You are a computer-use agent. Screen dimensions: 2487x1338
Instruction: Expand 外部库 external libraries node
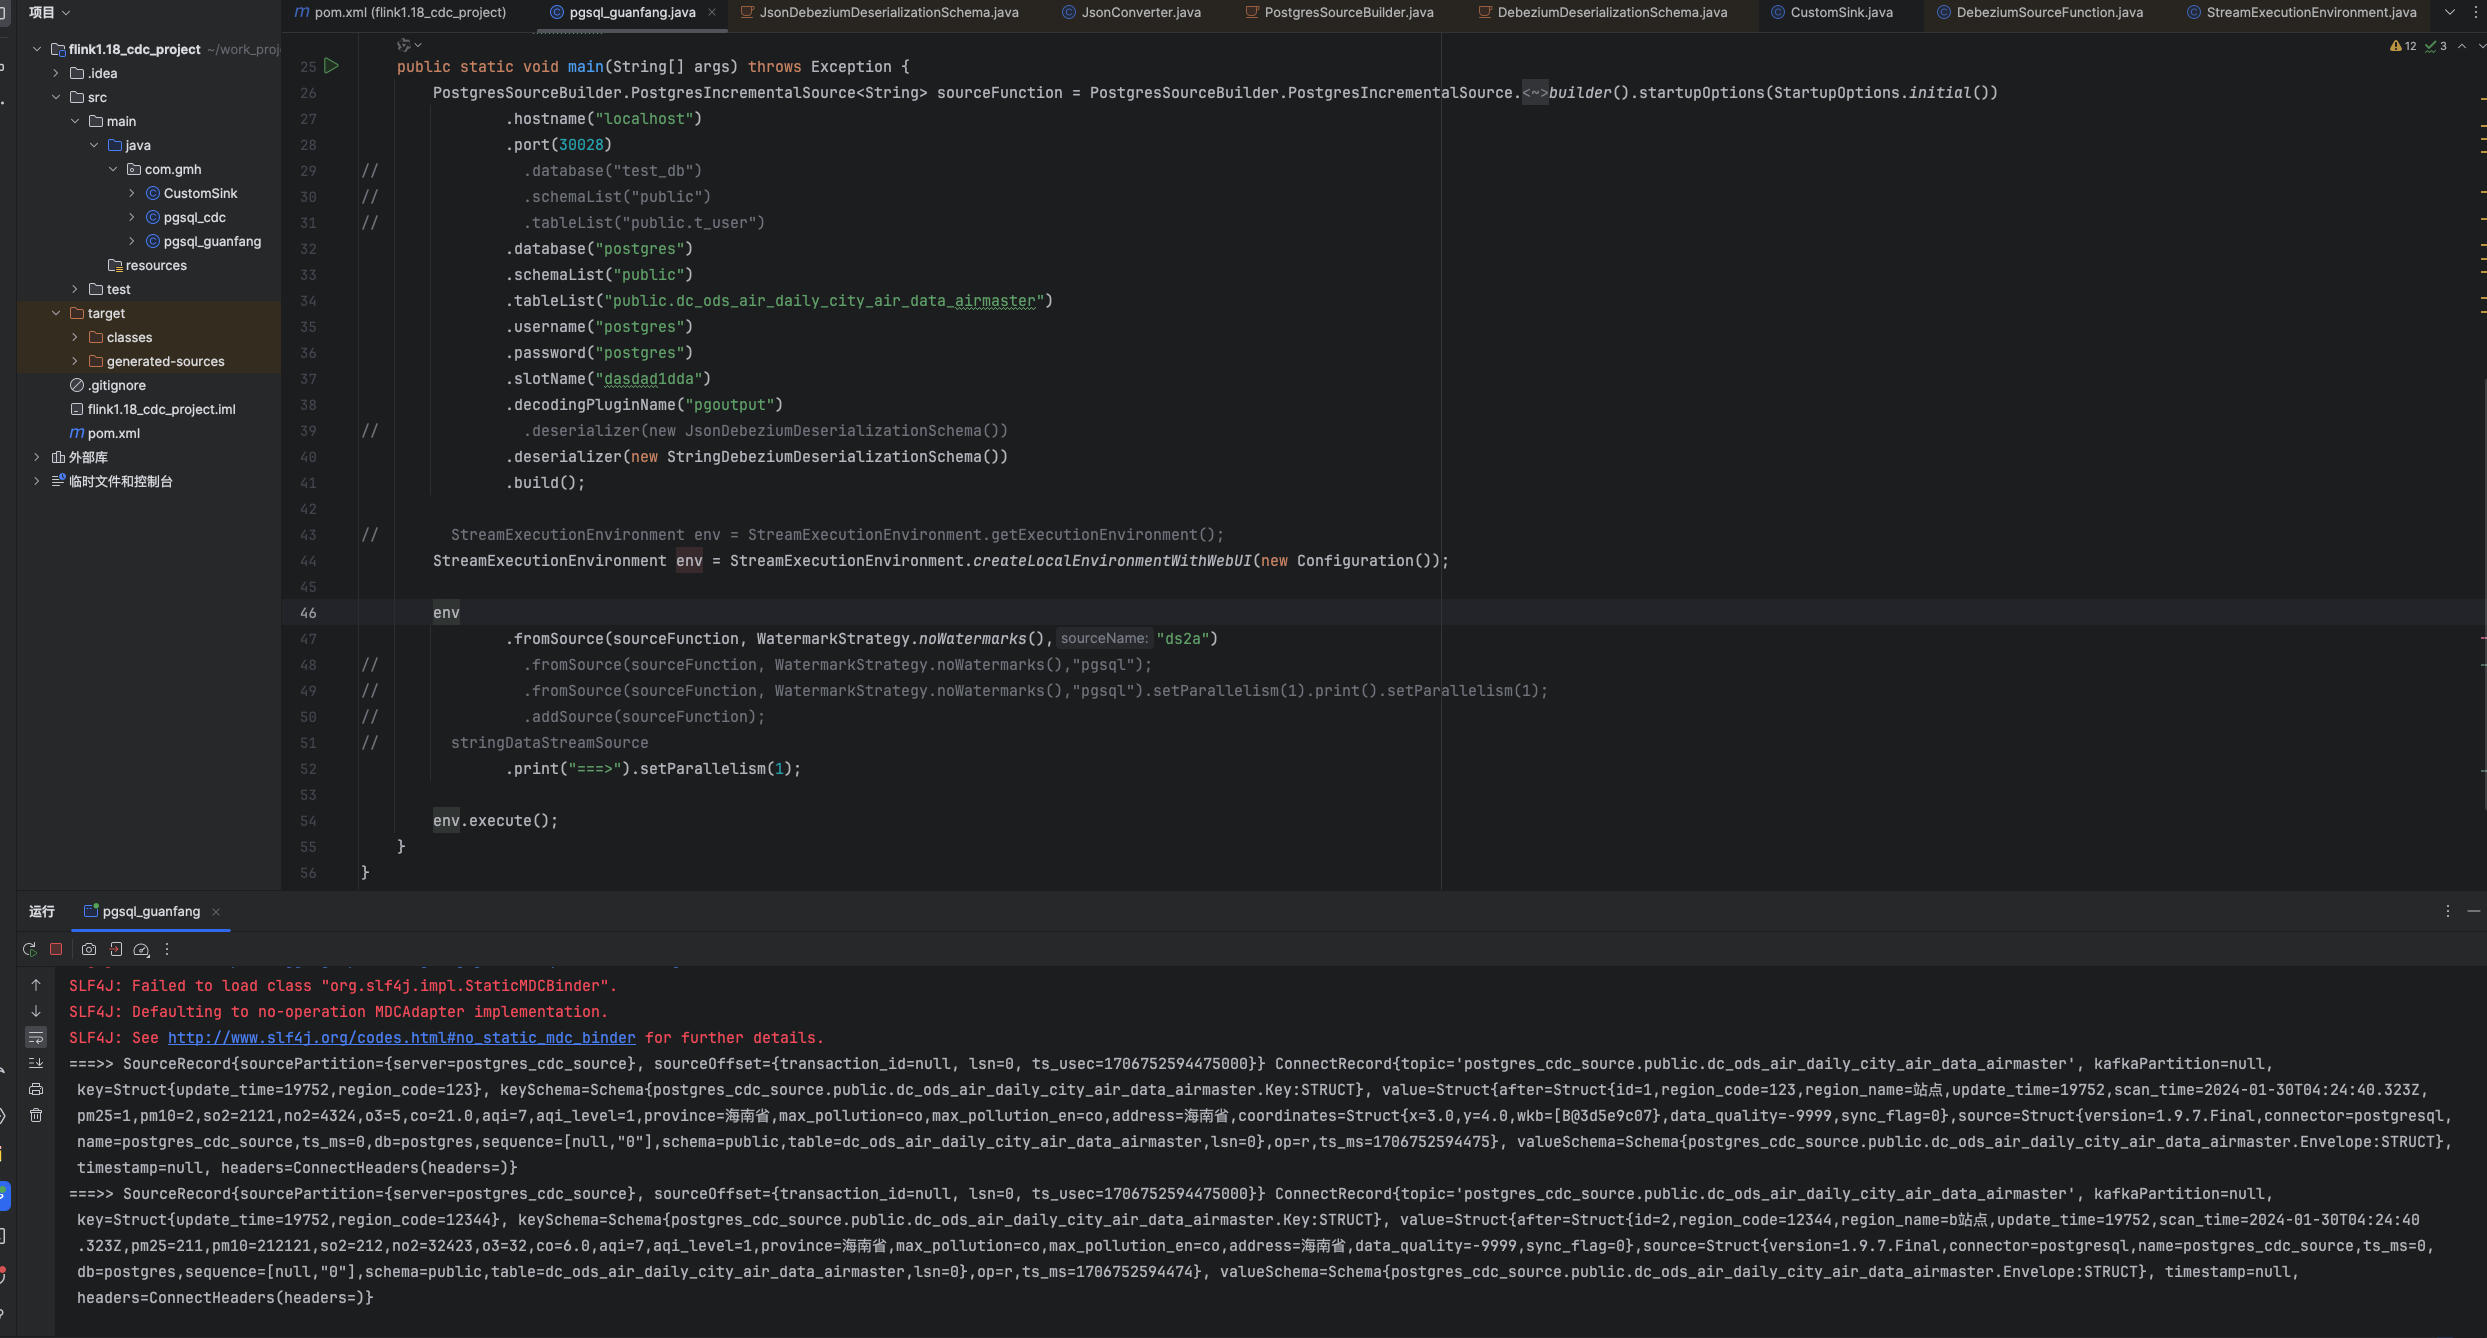tap(37, 457)
